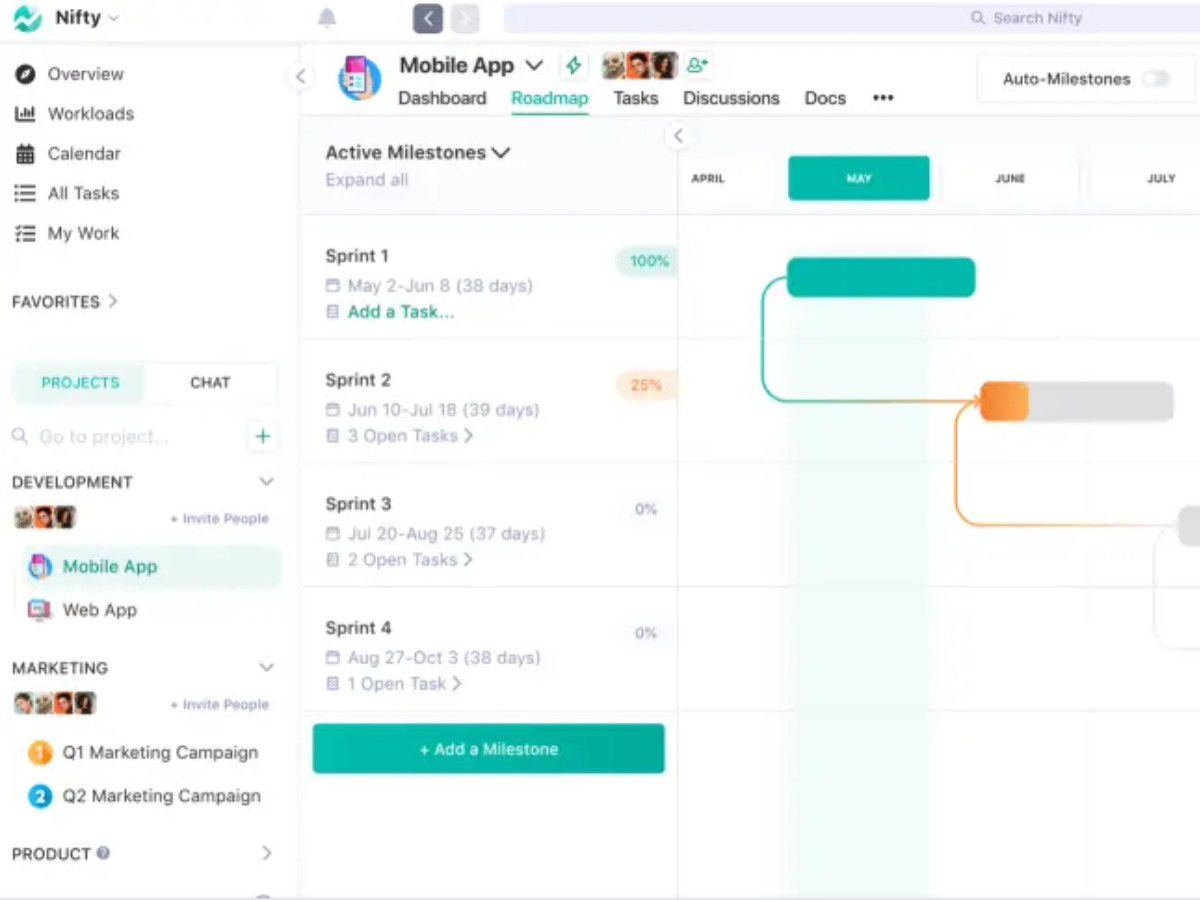Viewport: 1200px width, 900px height.
Task: Collapse the MARKETING section
Action: (266, 667)
